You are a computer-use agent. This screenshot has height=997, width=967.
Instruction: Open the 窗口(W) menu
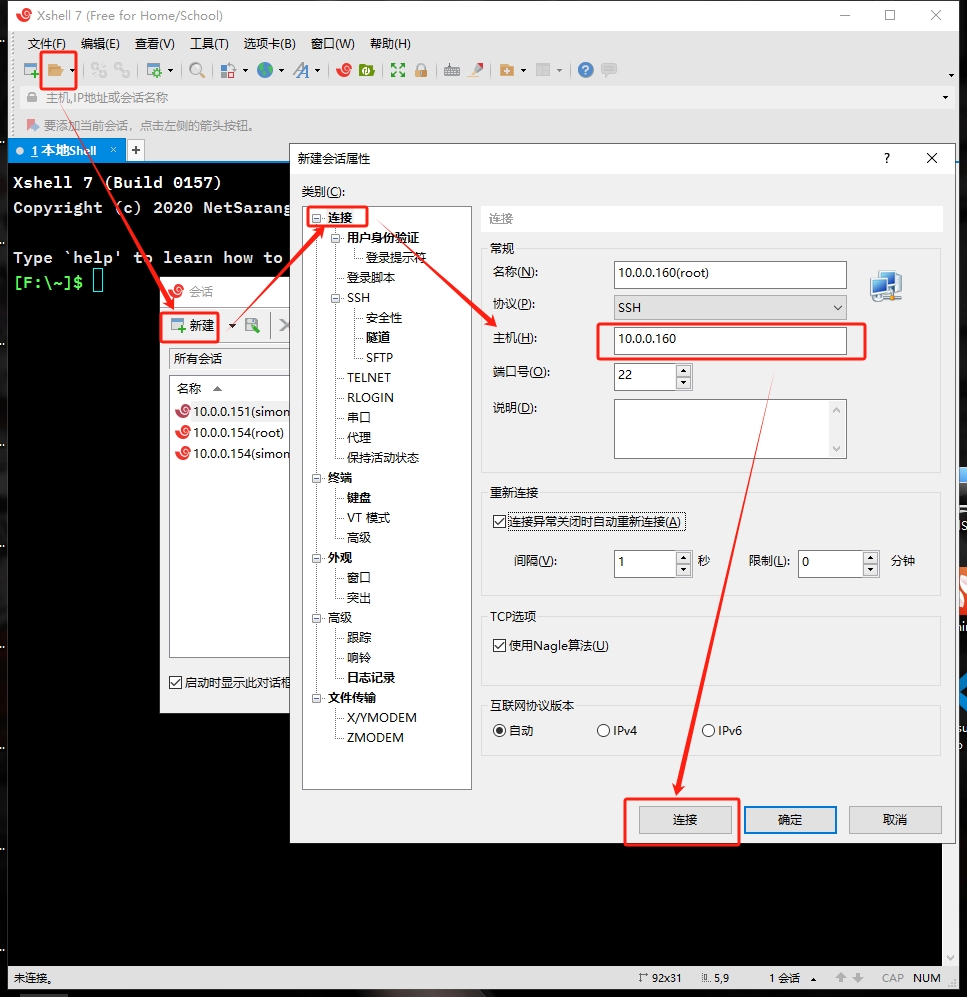tap(333, 44)
